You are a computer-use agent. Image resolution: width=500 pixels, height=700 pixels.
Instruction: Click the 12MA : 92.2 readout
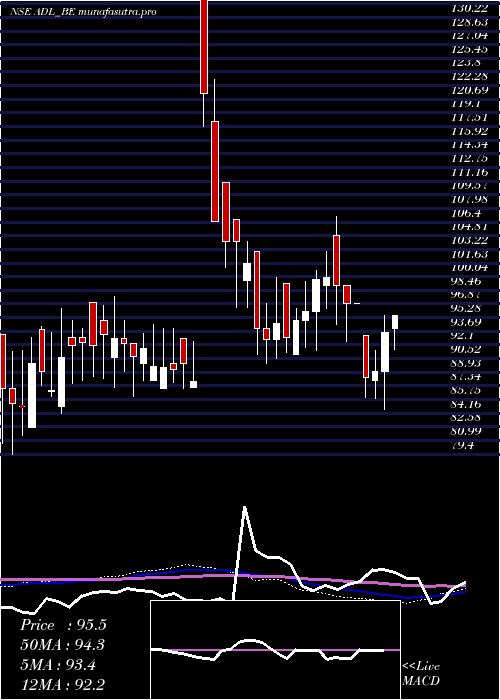point(63,685)
